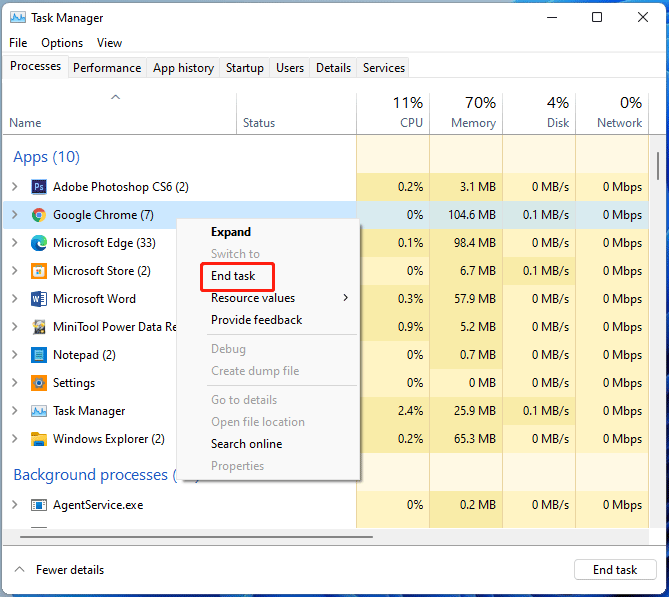The height and width of the screenshot is (597, 669).
Task: Click the Notepad process icon
Action: tap(39, 355)
